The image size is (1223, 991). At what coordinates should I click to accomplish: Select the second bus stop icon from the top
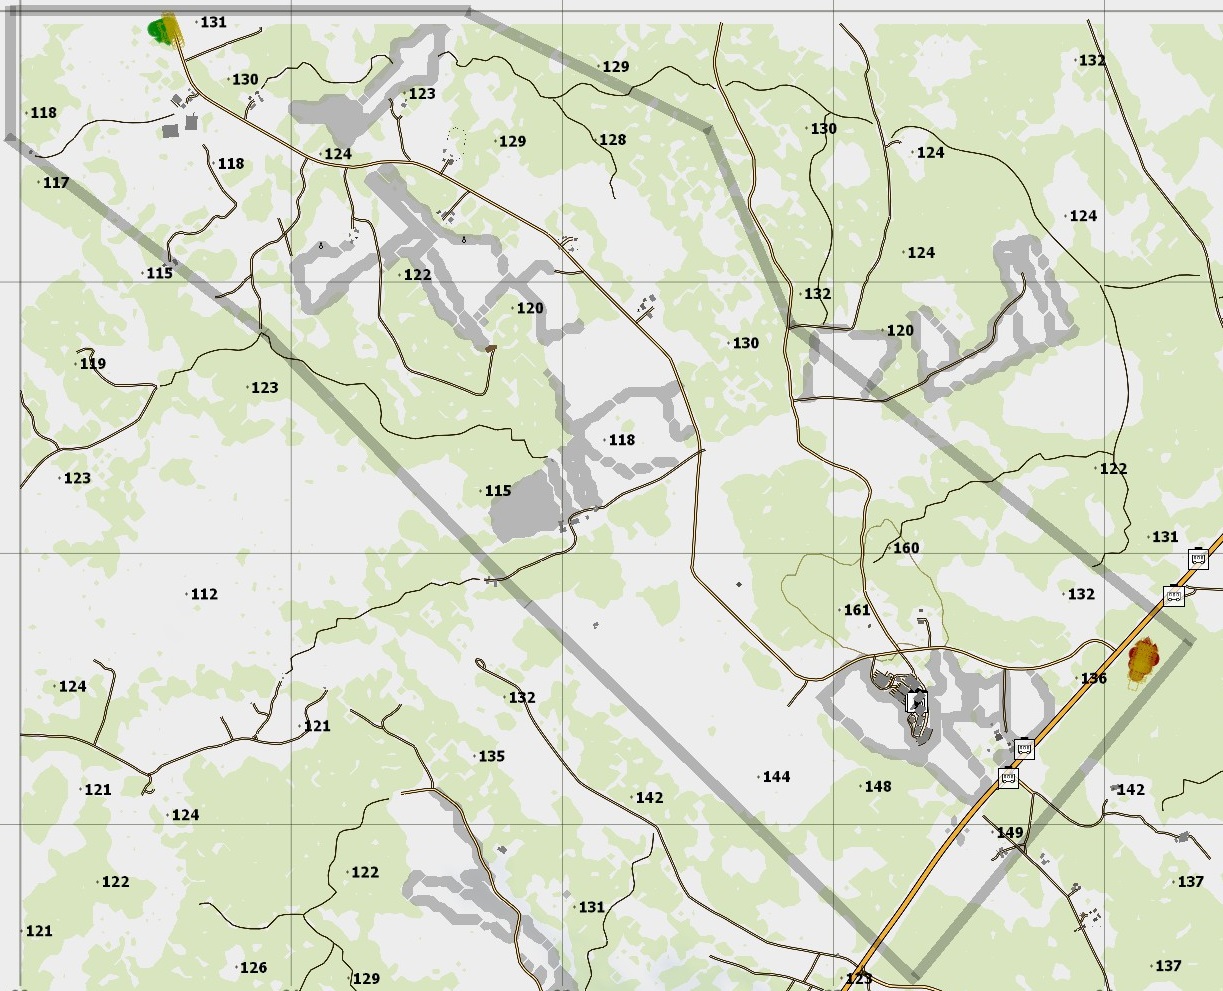tap(1174, 595)
